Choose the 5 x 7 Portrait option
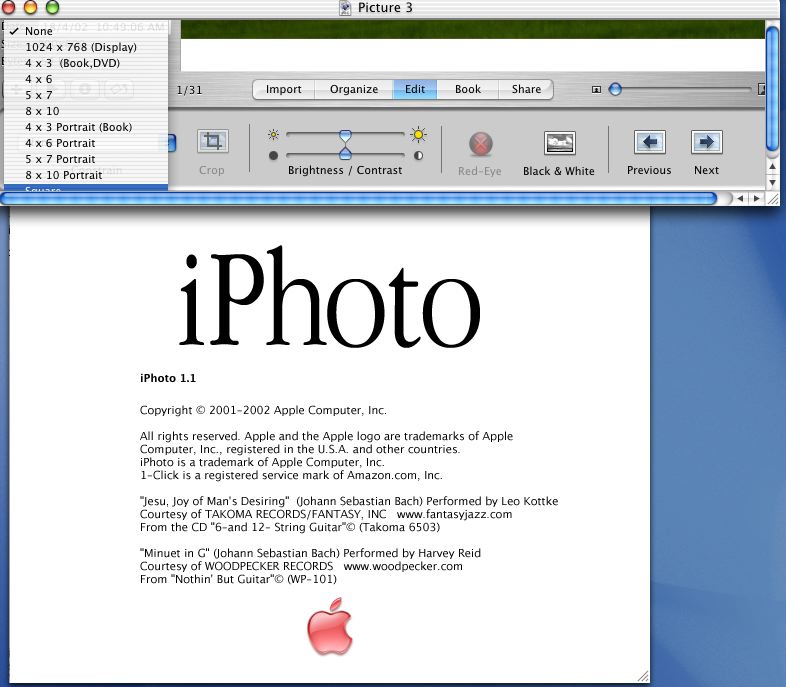The image size is (786, 687). pos(86,159)
